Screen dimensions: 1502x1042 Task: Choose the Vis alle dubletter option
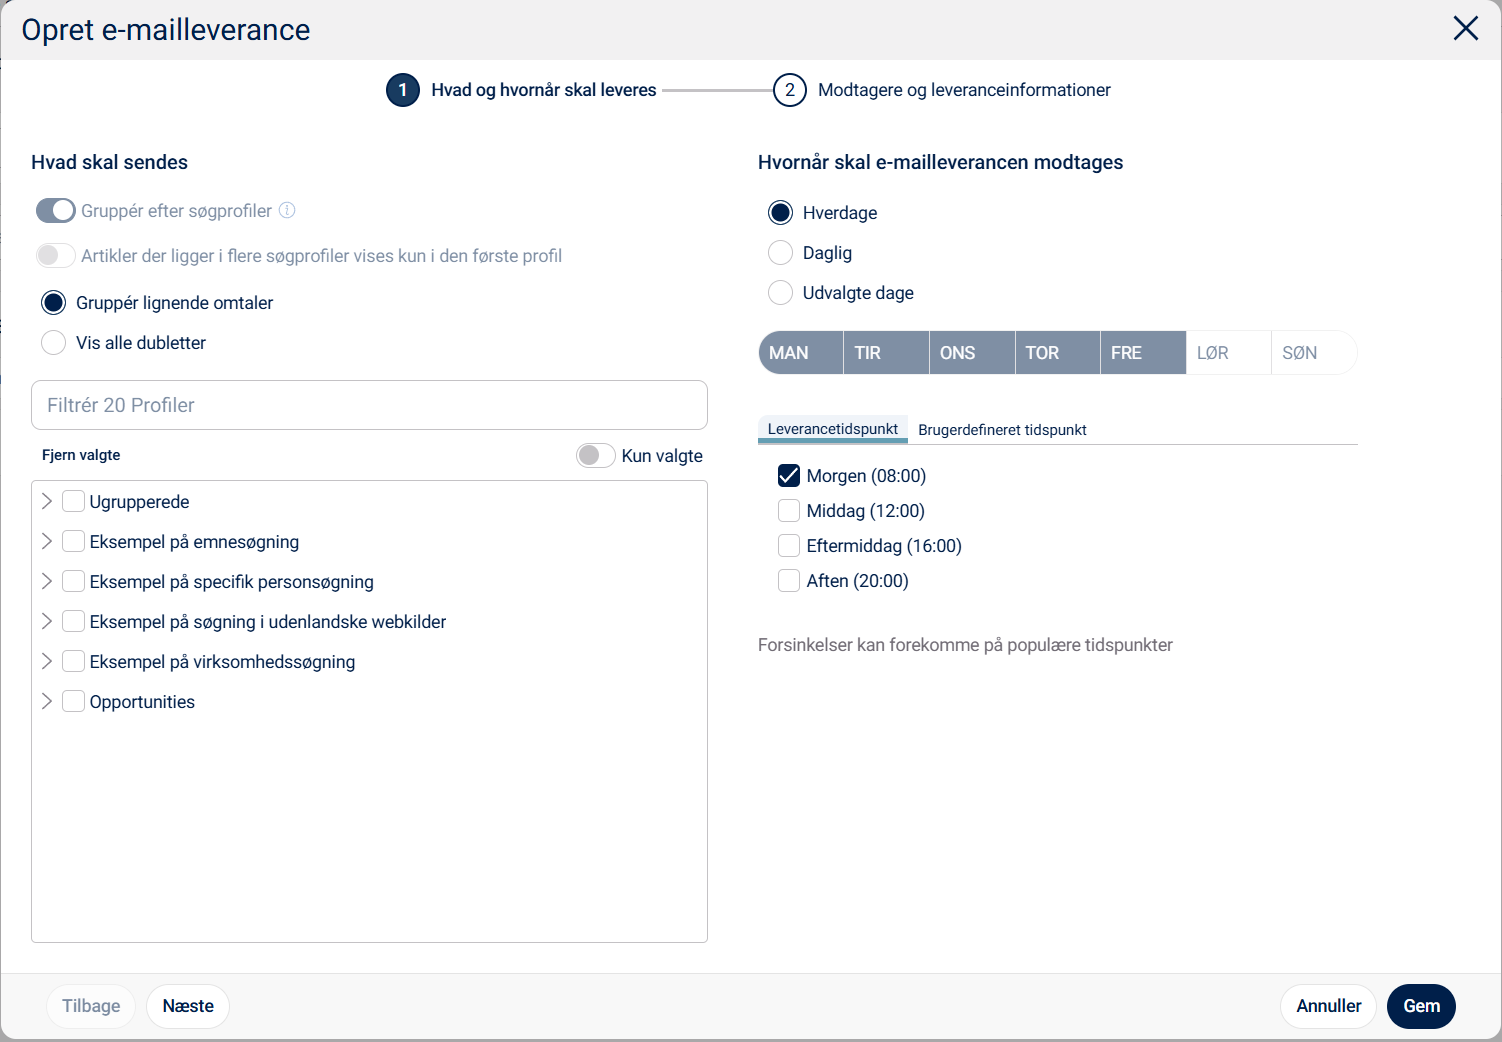tap(54, 343)
